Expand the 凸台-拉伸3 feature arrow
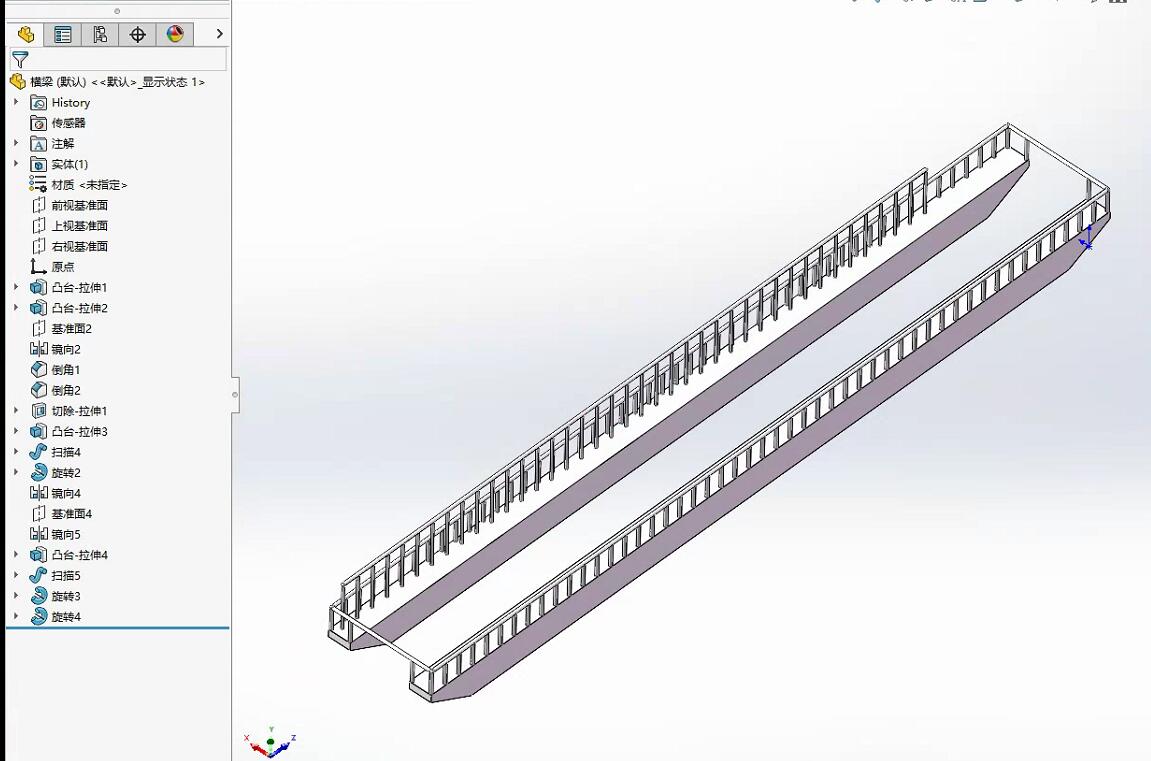The height and width of the screenshot is (761, 1151). pos(16,431)
